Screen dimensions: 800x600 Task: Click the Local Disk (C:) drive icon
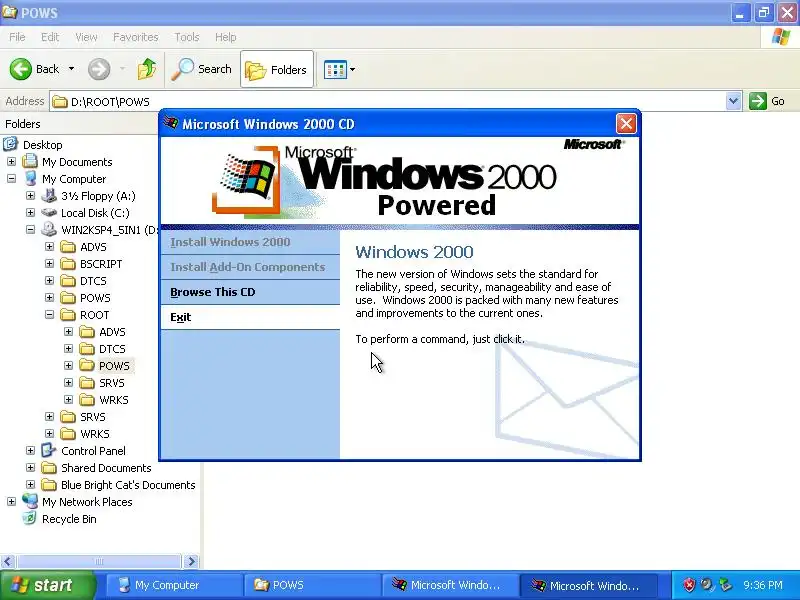tap(49, 212)
